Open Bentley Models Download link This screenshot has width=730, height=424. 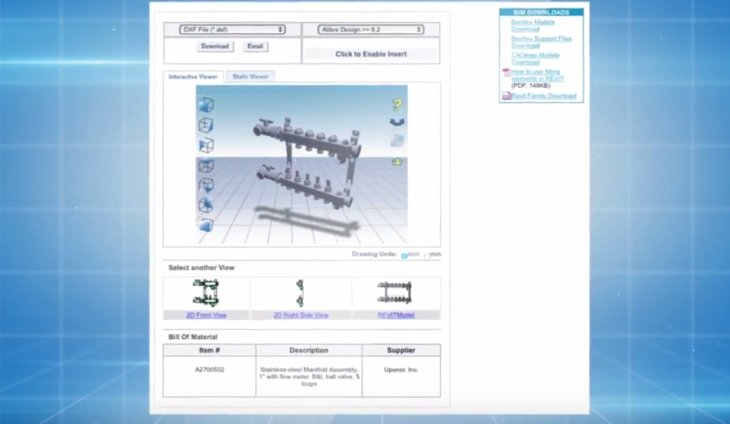533,26
